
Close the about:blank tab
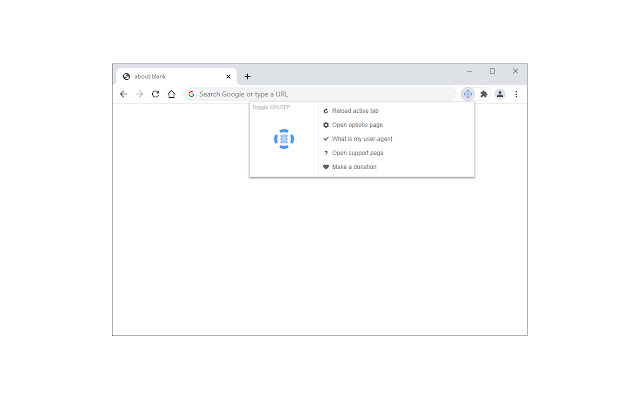228,76
